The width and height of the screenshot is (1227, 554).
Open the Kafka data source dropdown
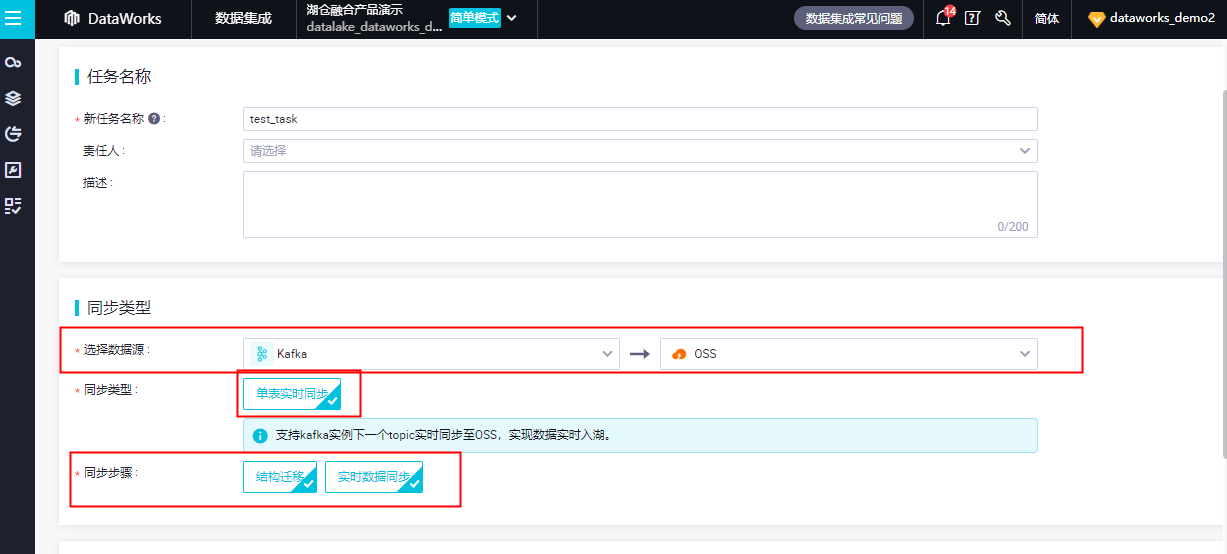tap(431, 354)
